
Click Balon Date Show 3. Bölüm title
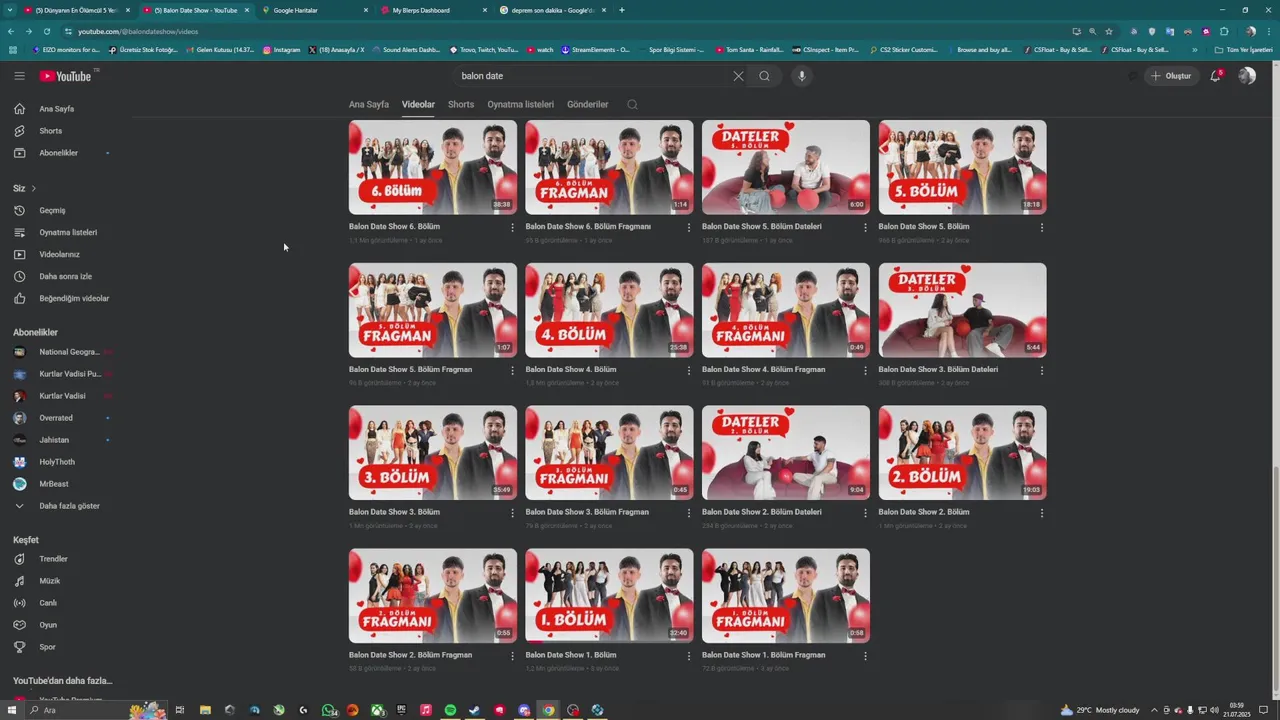click(x=394, y=512)
